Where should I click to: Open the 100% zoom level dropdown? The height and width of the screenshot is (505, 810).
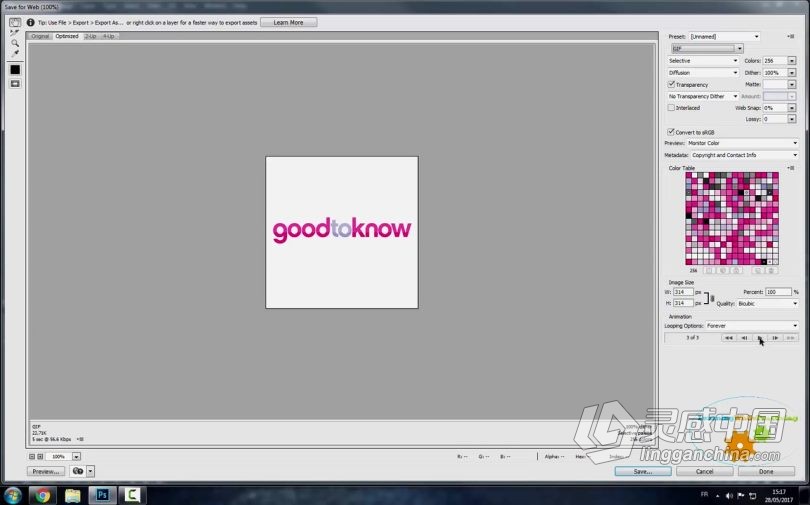76,457
